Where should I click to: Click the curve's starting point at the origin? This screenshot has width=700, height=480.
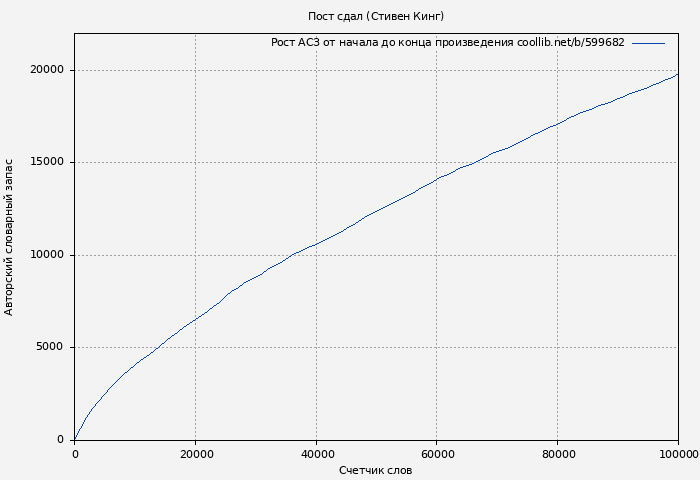(x=75, y=440)
